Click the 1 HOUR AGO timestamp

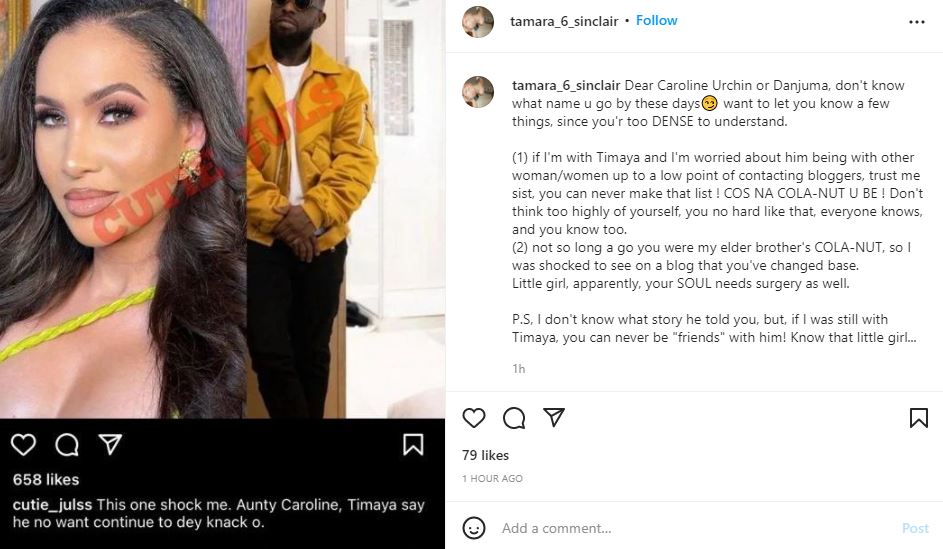coord(492,479)
